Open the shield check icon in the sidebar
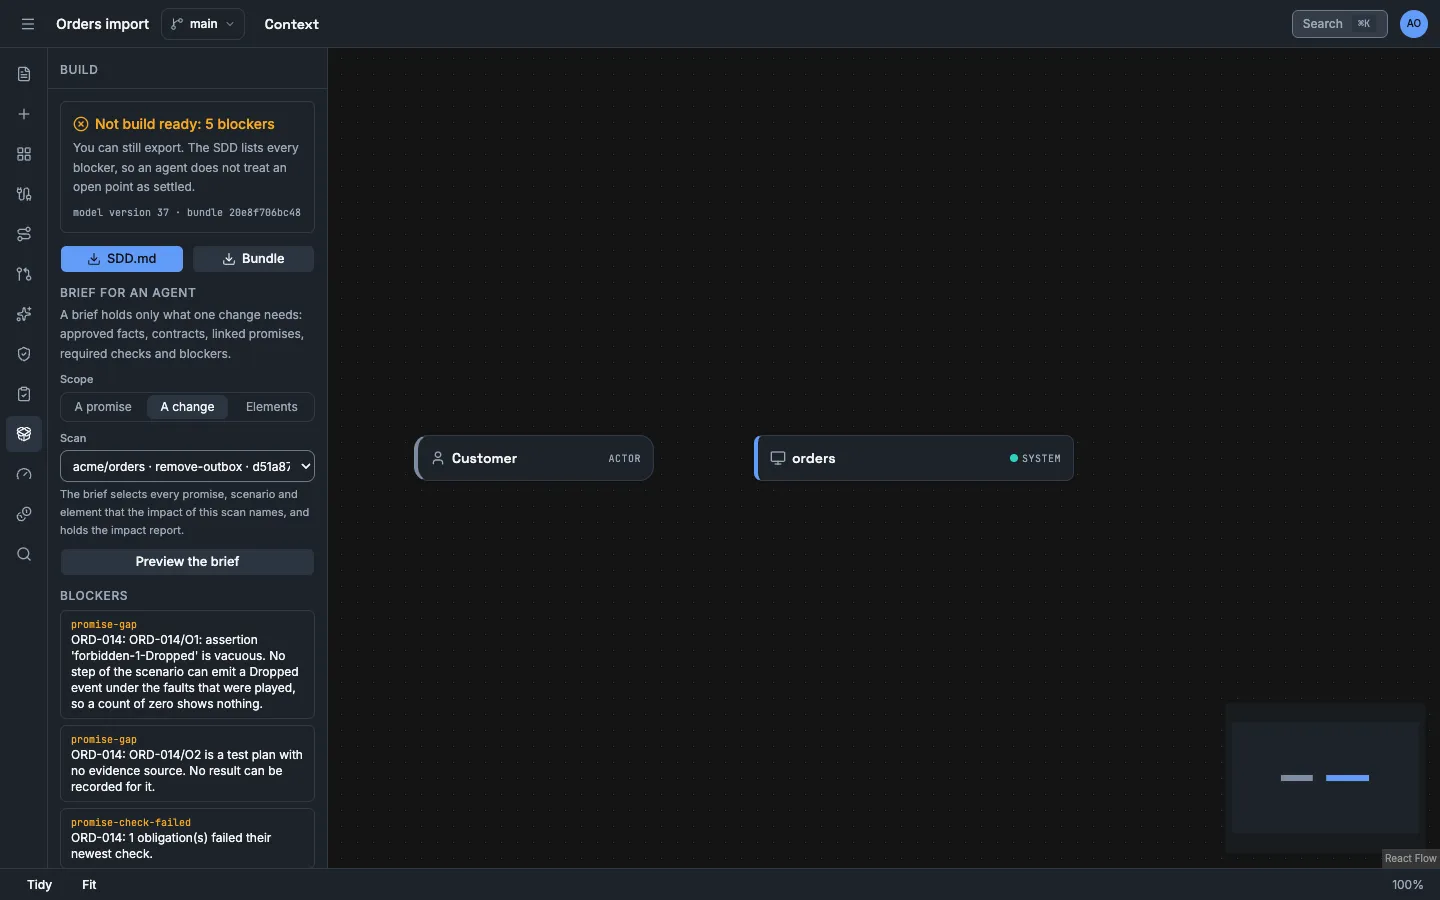This screenshot has height=900, width=1440. coord(24,354)
